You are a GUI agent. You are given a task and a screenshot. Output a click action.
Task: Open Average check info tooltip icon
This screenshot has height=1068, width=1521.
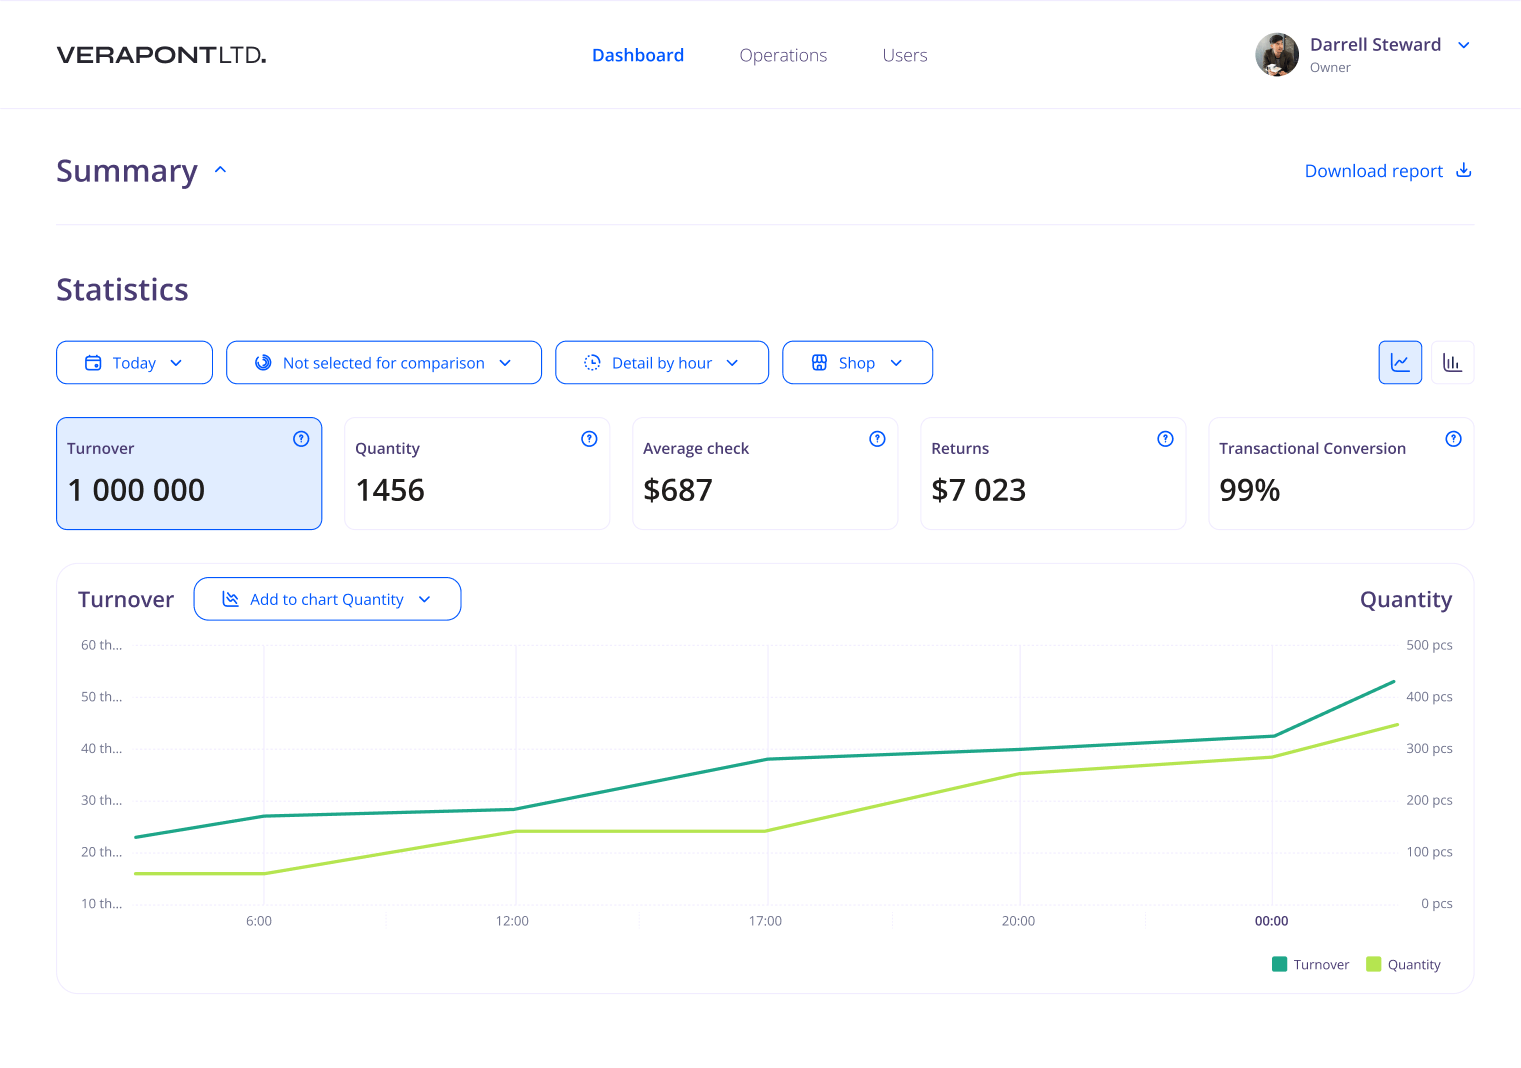point(877,439)
